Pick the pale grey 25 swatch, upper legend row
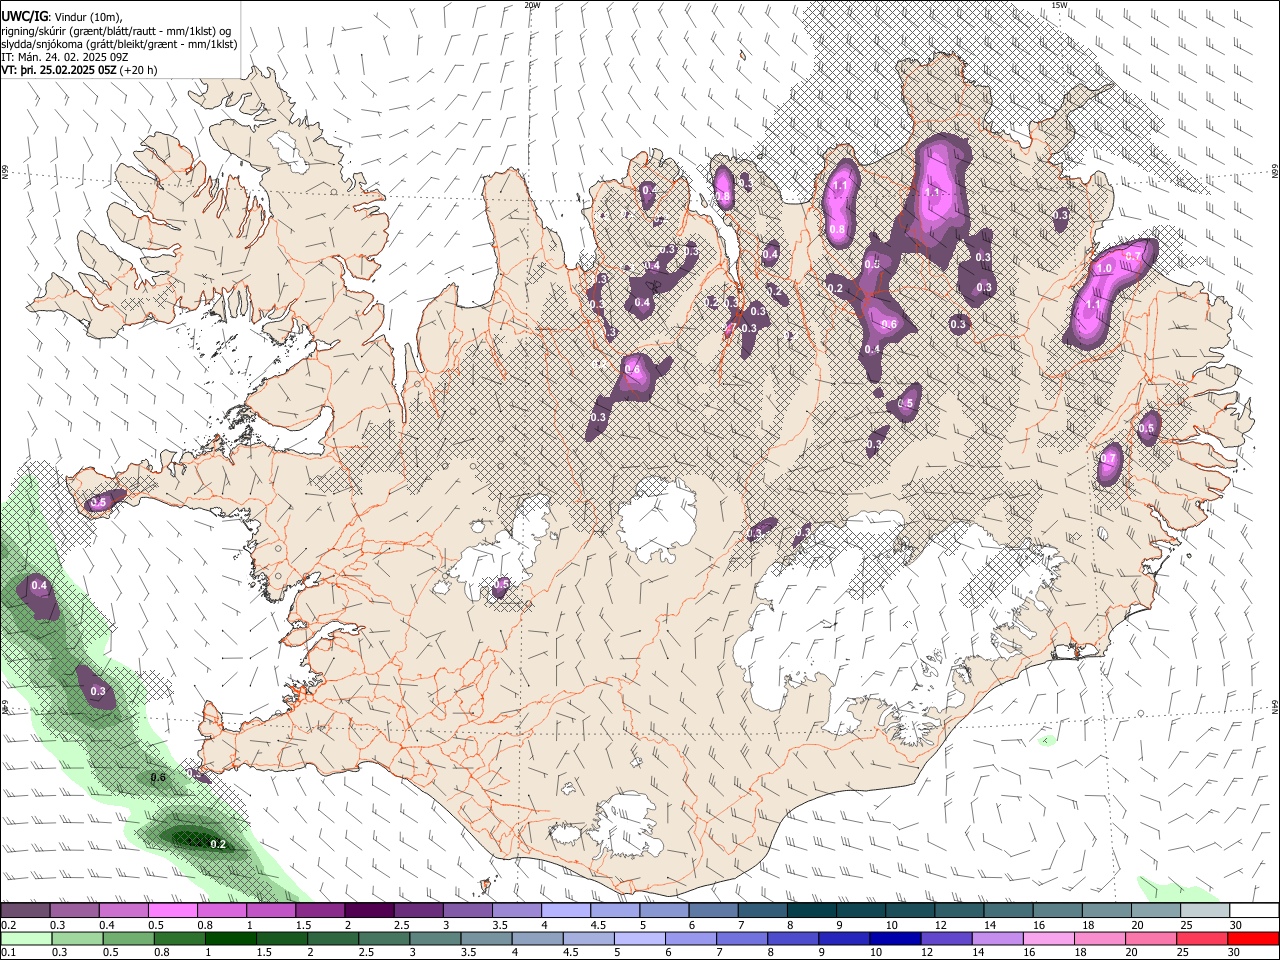This screenshot has height=960, width=1280. pyautogui.click(x=1205, y=910)
